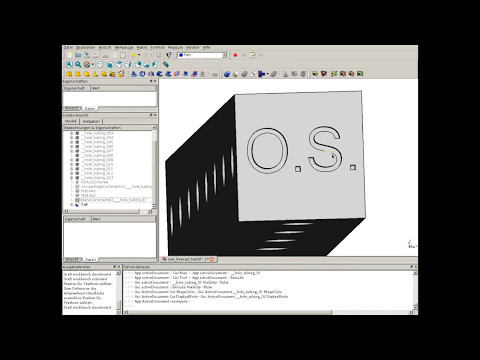Open draw style dropdown arrow
The height and width of the screenshot is (360, 480).
(92, 64)
